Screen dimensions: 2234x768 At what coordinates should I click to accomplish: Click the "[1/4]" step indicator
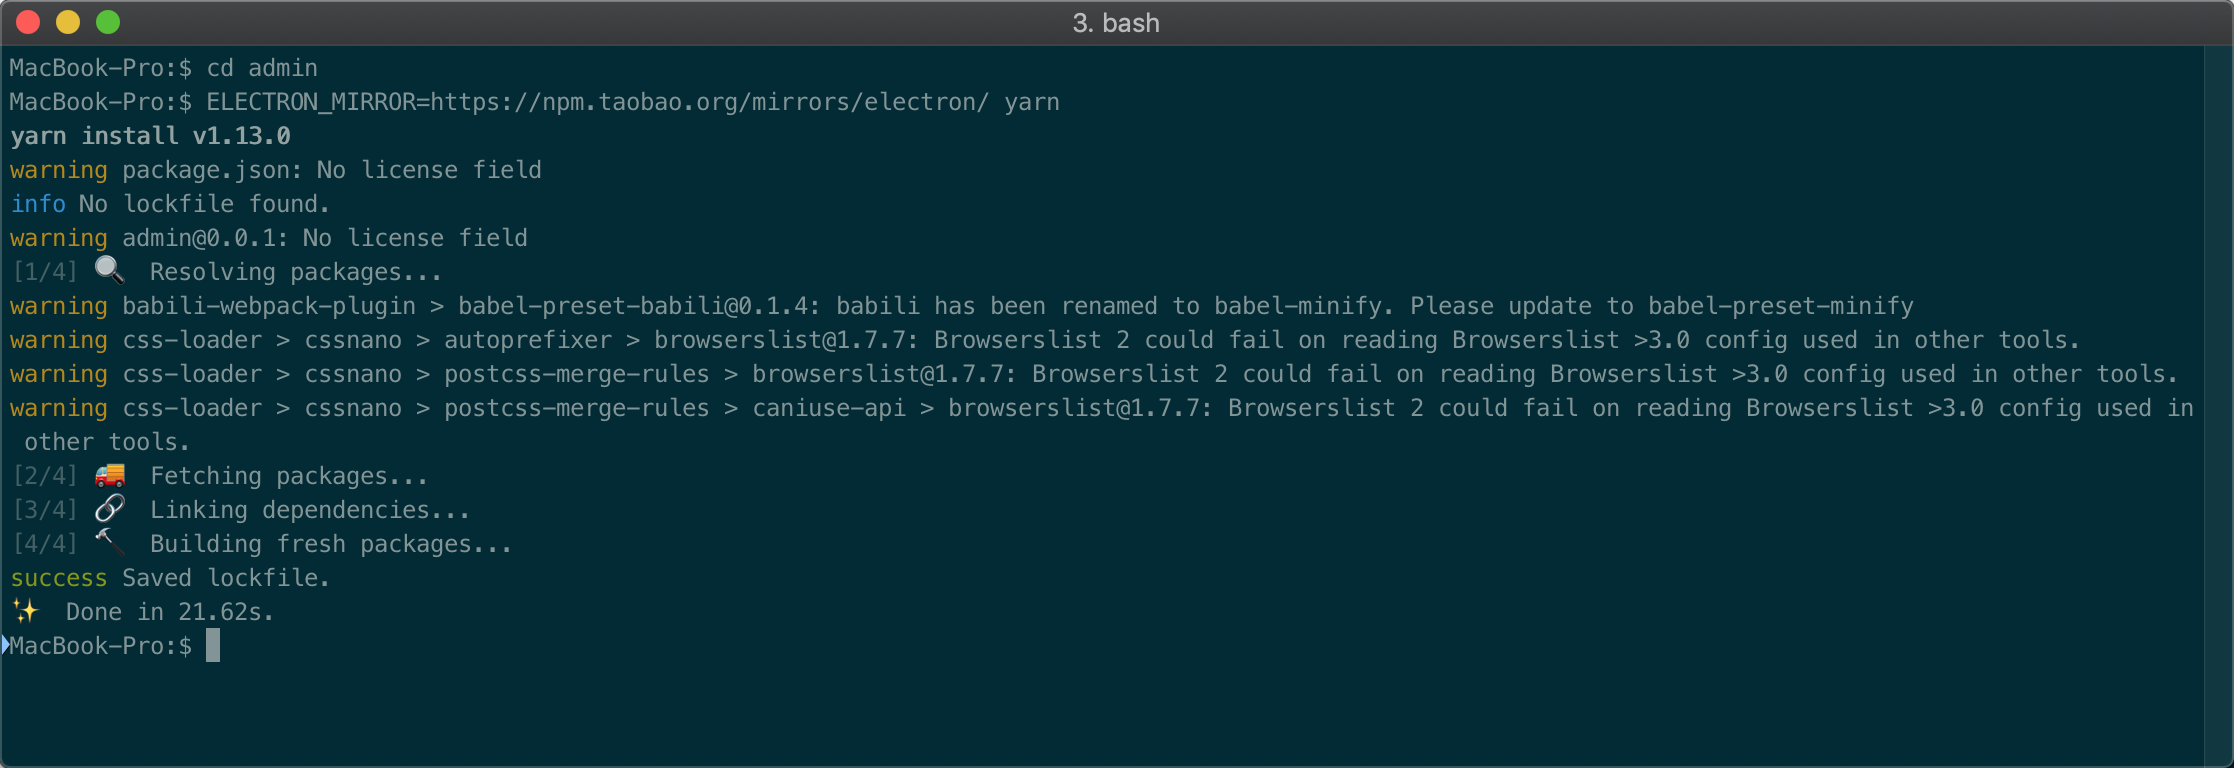(45, 272)
